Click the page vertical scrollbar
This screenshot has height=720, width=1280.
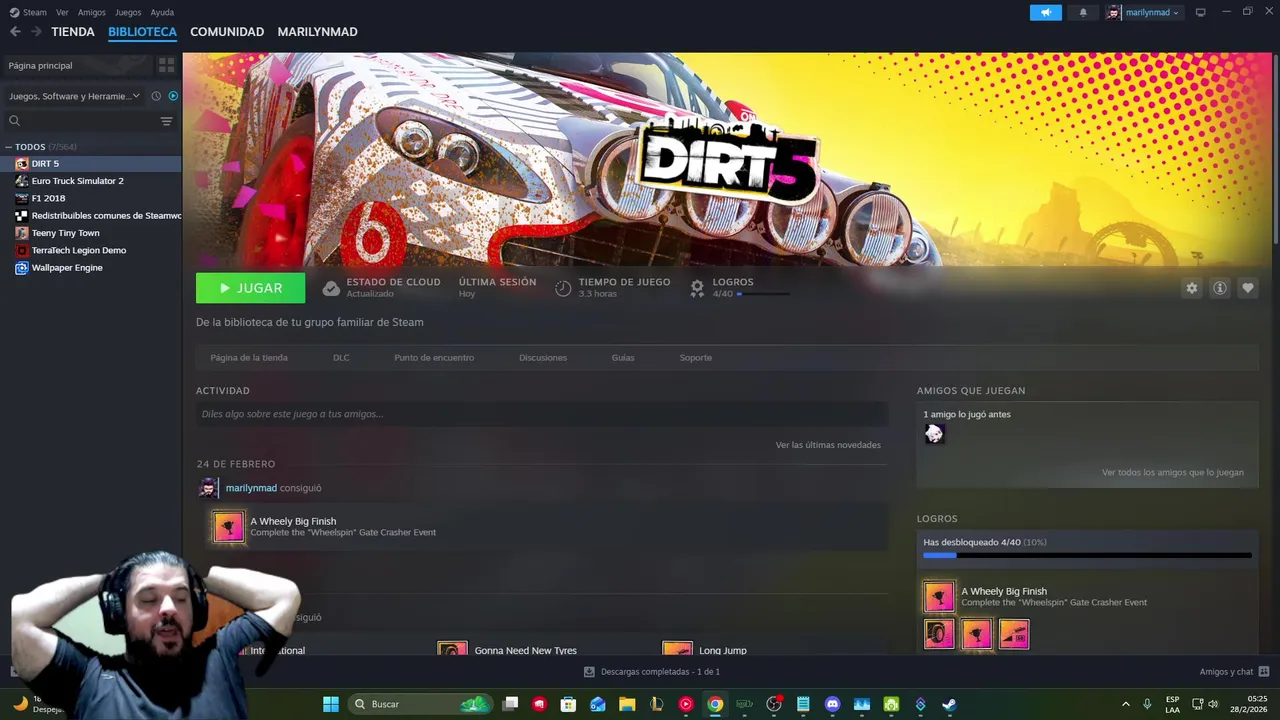pyautogui.click(x=1275, y=150)
